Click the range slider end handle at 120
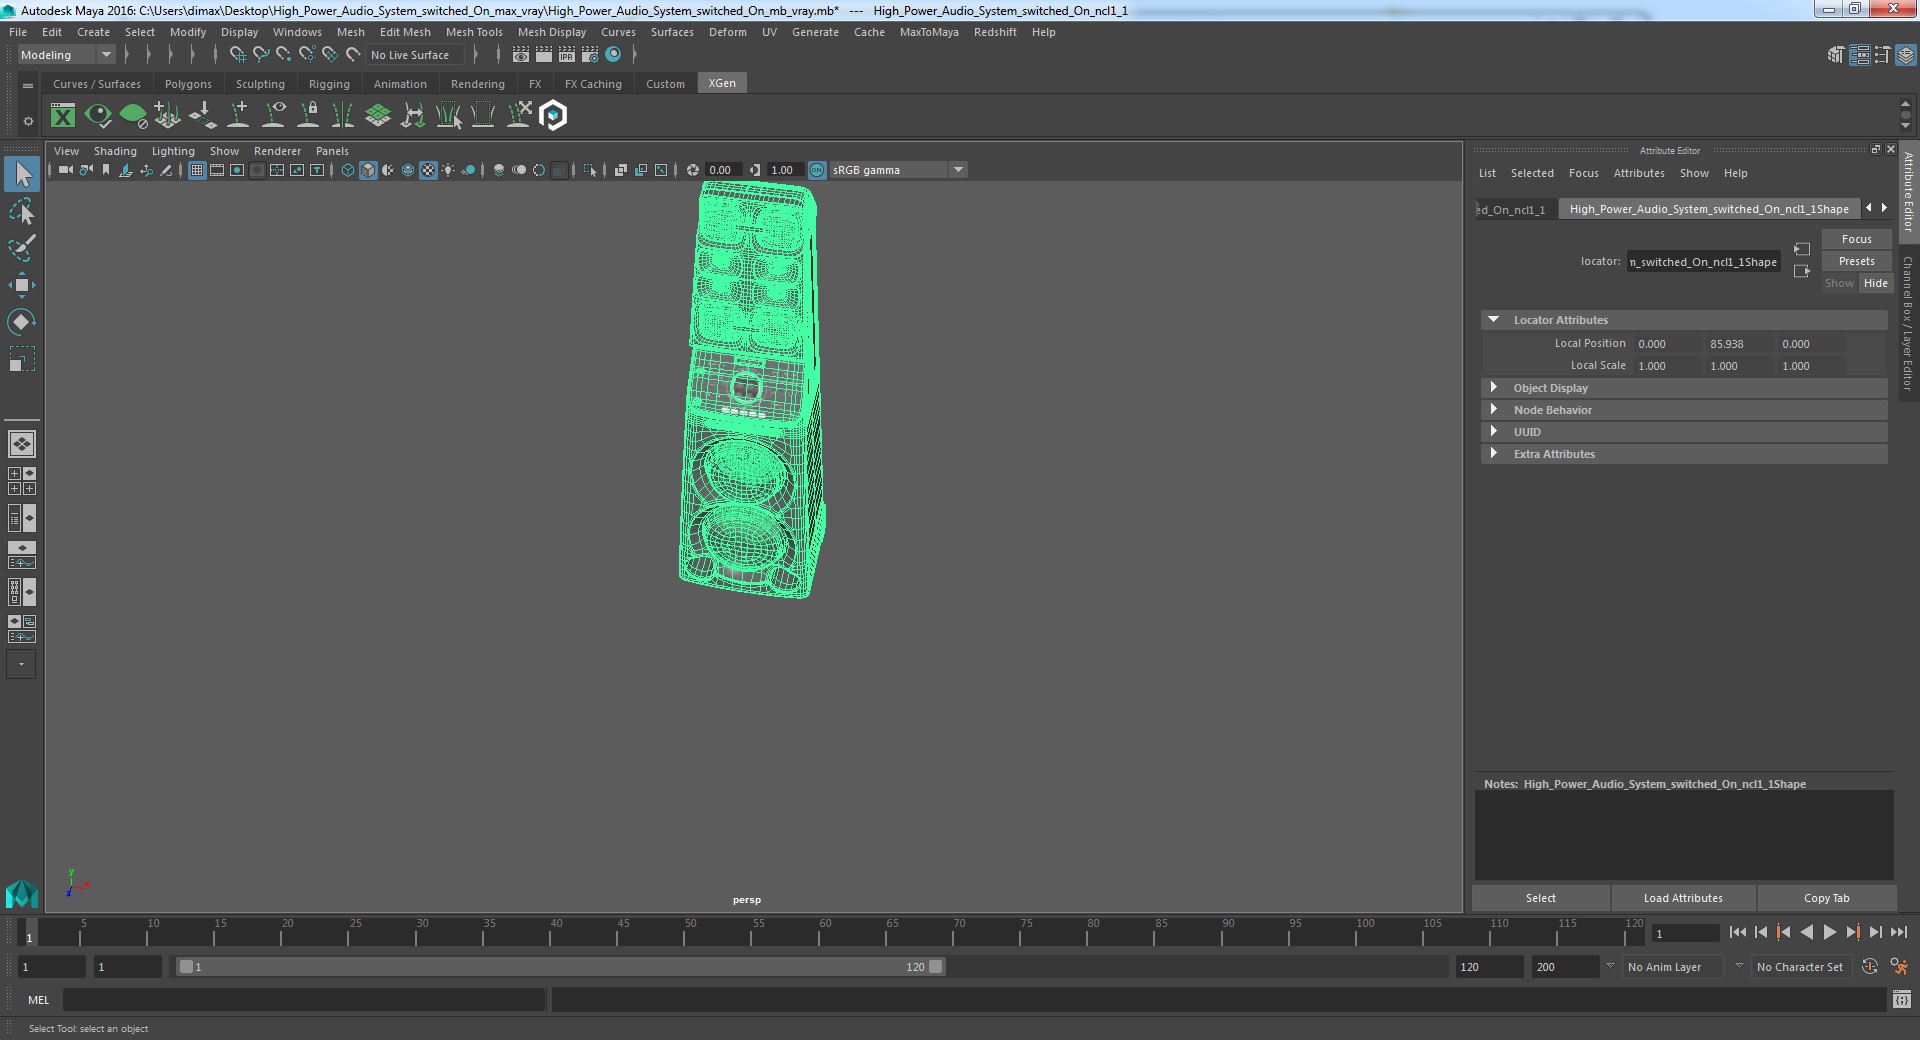Screen dimensions: 1920x1040 [x=935, y=967]
